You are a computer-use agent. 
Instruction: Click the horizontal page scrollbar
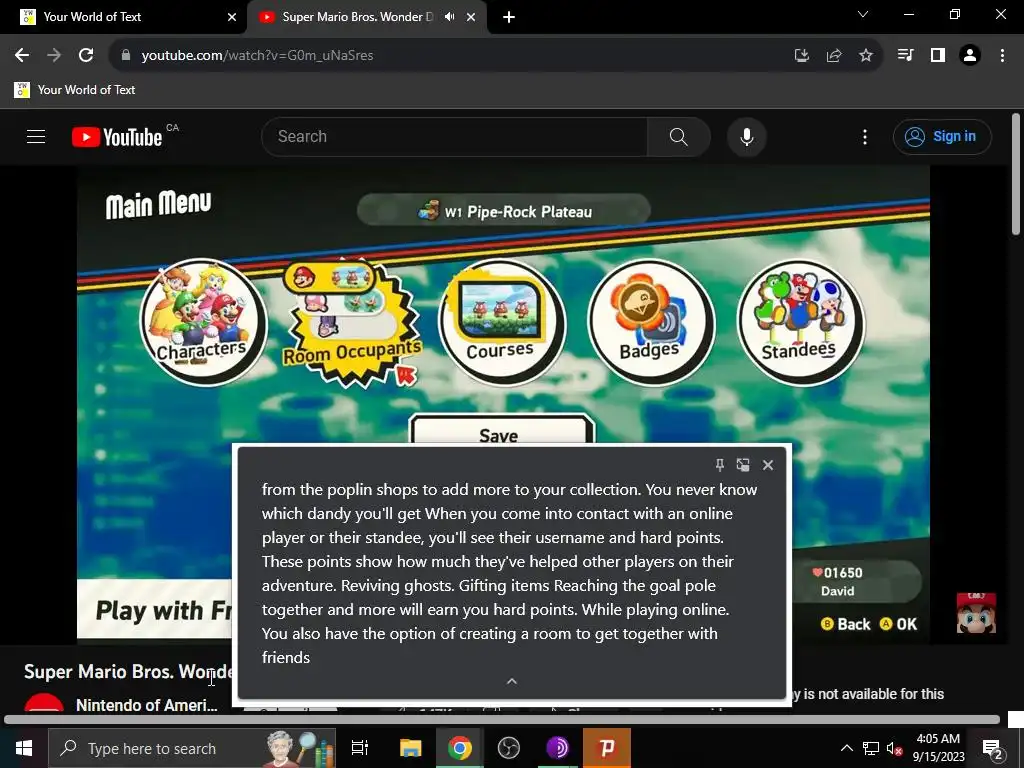502,720
